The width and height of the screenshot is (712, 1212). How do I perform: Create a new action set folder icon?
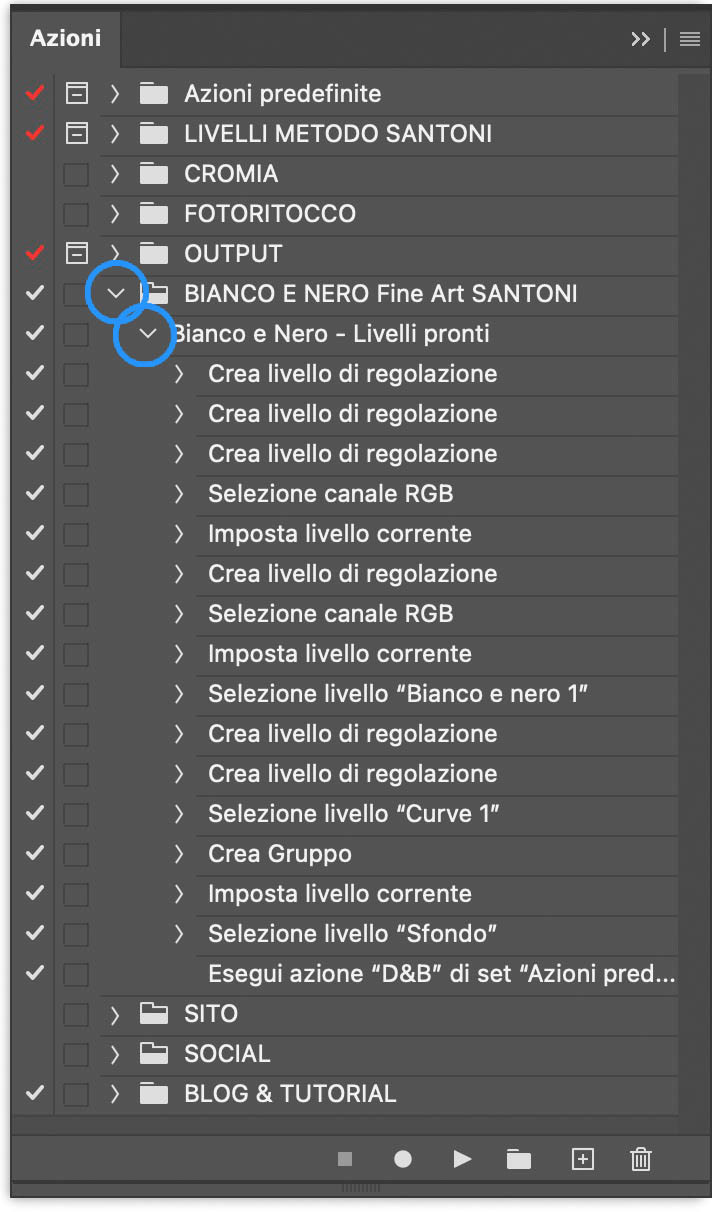(518, 1159)
